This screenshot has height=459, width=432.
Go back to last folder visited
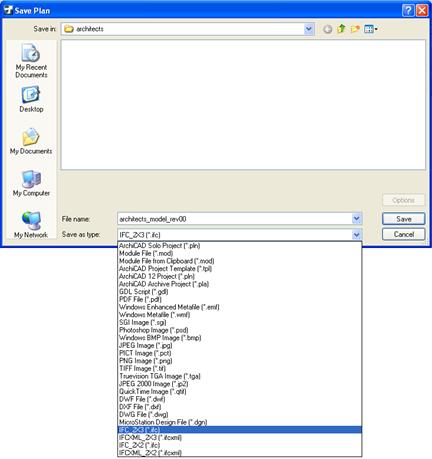[328, 29]
